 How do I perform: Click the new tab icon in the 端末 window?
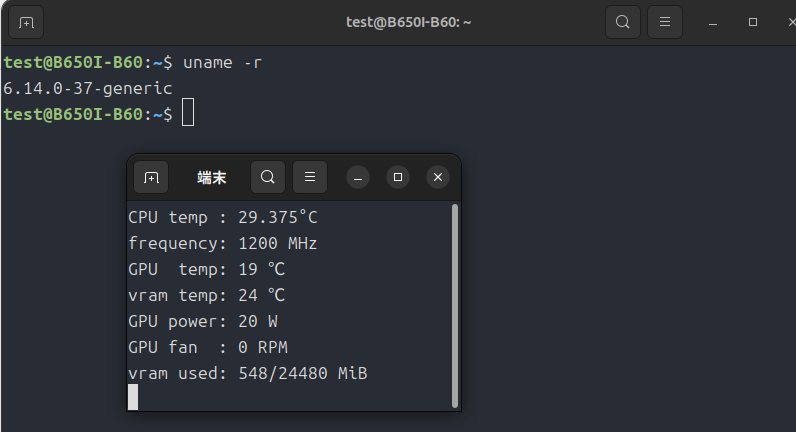coord(151,177)
